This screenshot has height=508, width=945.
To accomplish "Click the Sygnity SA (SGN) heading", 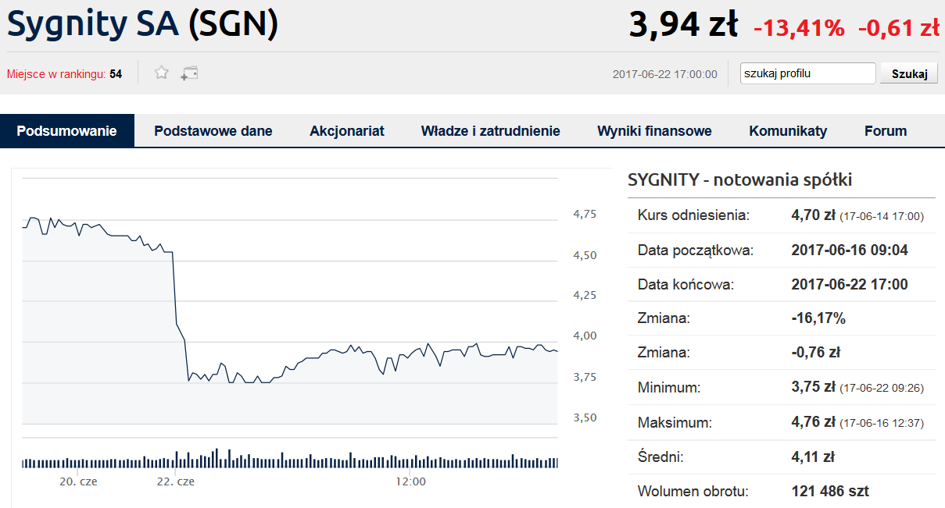I will [142, 25].
